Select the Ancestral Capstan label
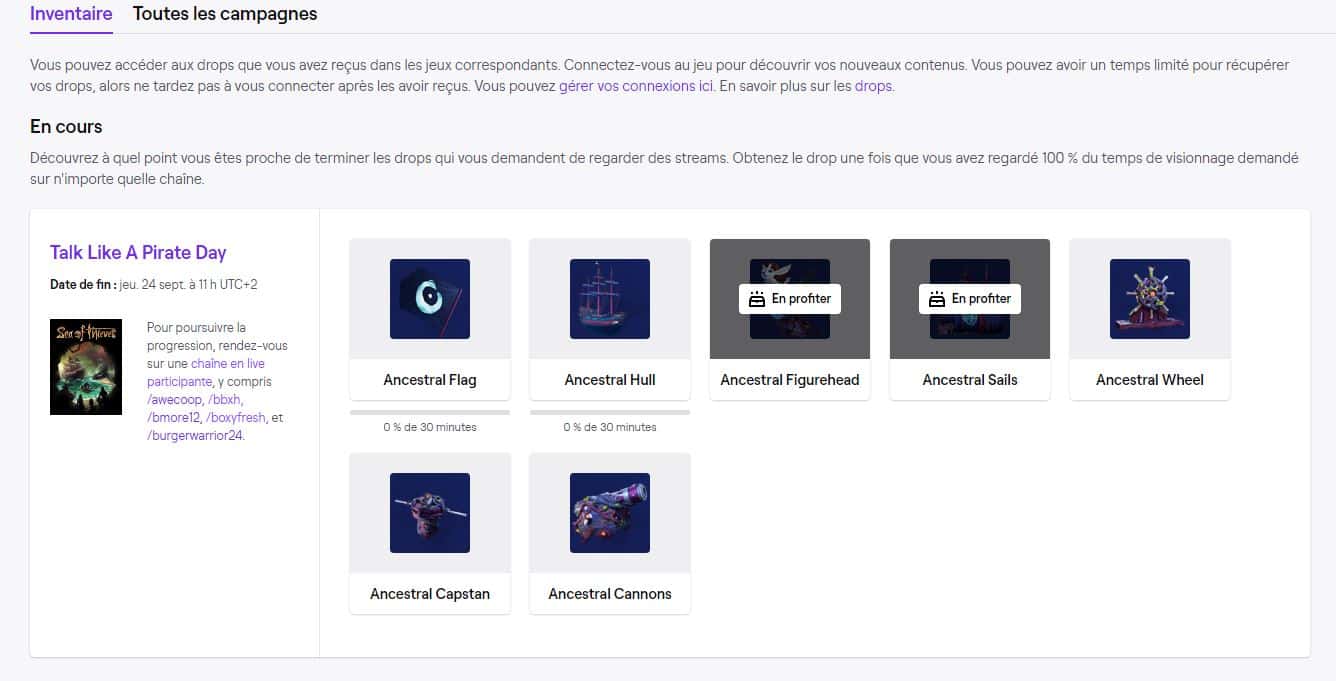The height and width of the screenshot is (681, 1336). [x=430, y=594]
